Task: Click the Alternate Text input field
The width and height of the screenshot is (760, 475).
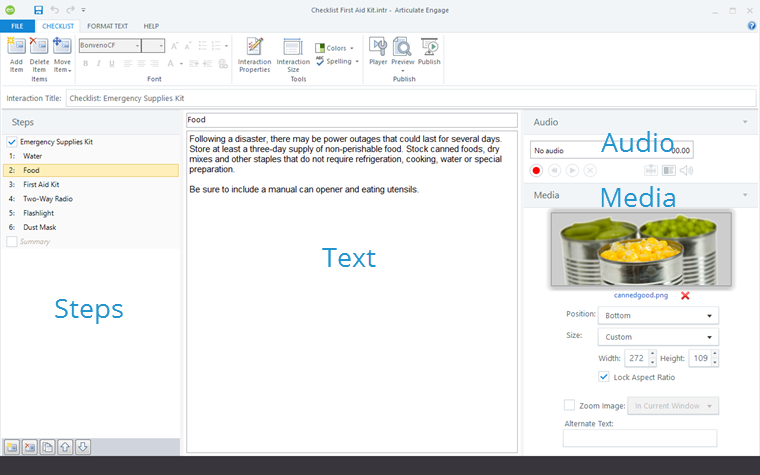Action: 640,438
